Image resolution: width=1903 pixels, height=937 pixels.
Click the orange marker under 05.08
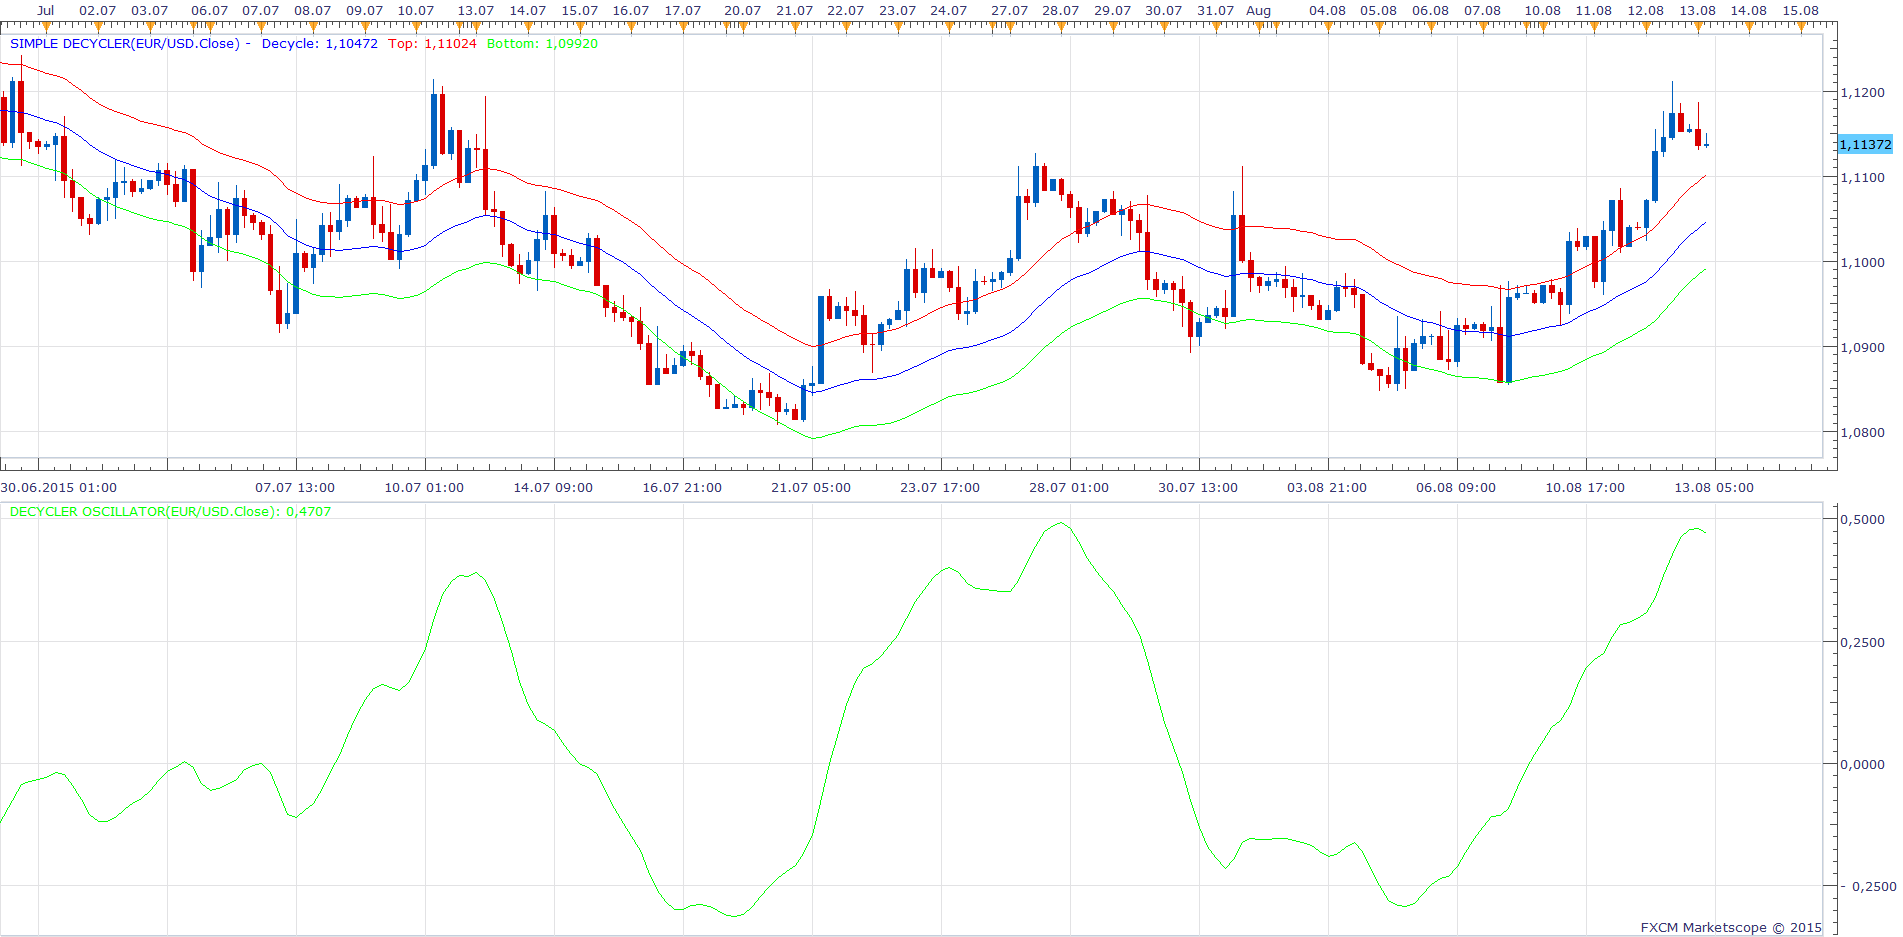(1379, 27)
